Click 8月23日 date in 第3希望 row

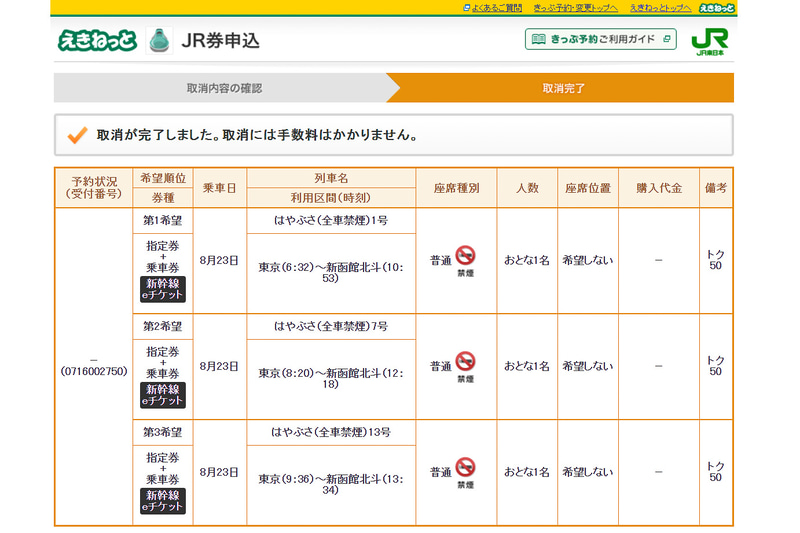pyautogui.click(x=219, y=472)
